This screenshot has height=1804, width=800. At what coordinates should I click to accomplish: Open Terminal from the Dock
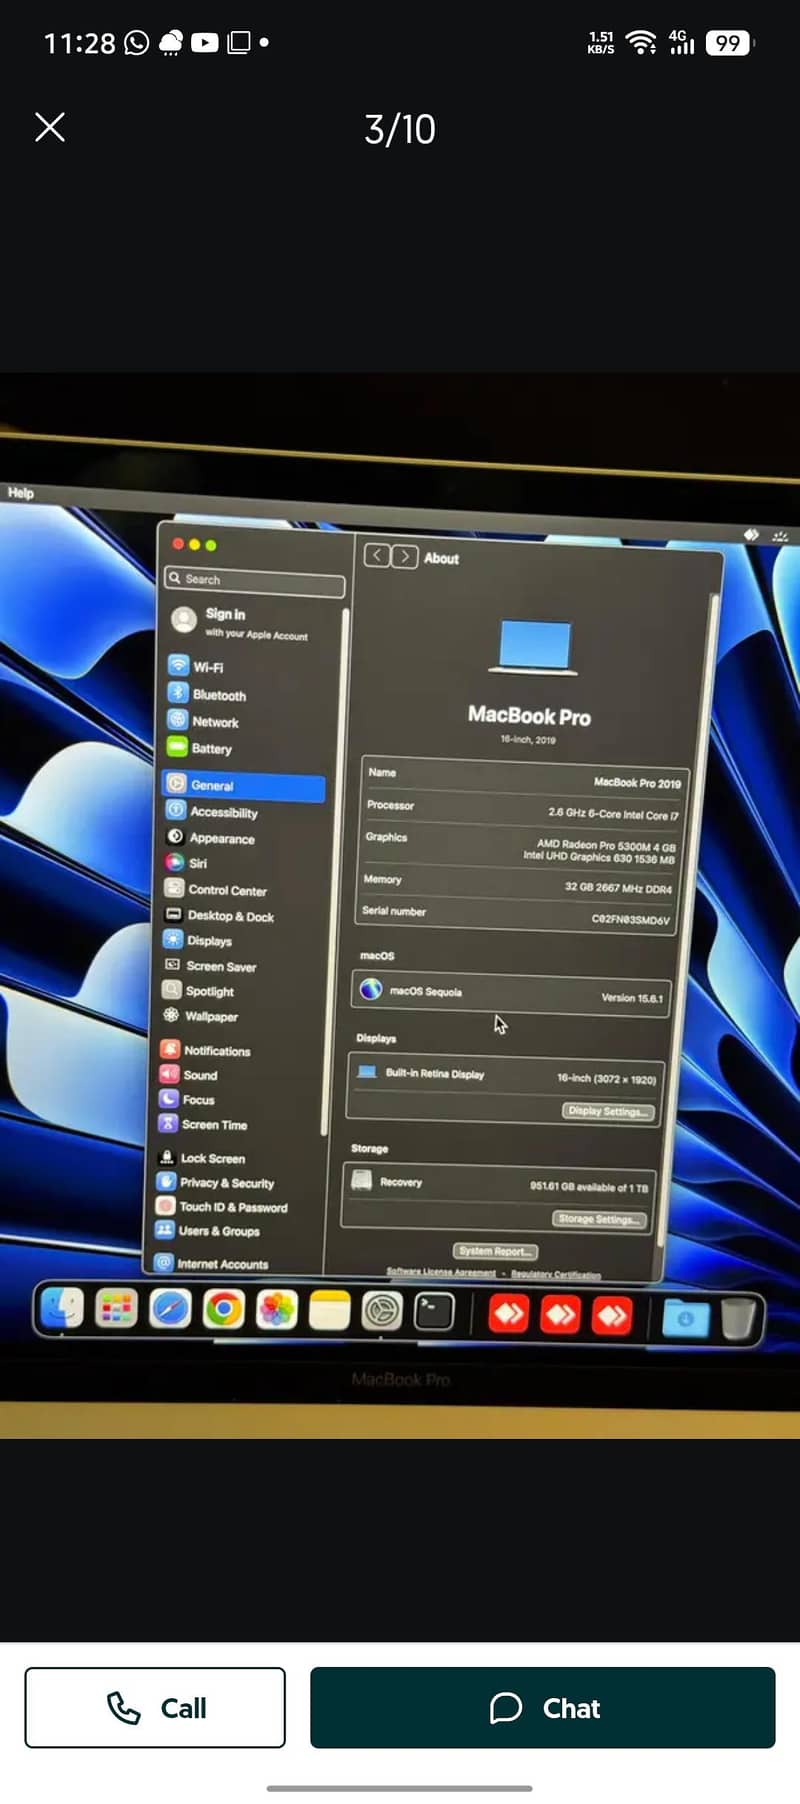[x=435, y=1311]
